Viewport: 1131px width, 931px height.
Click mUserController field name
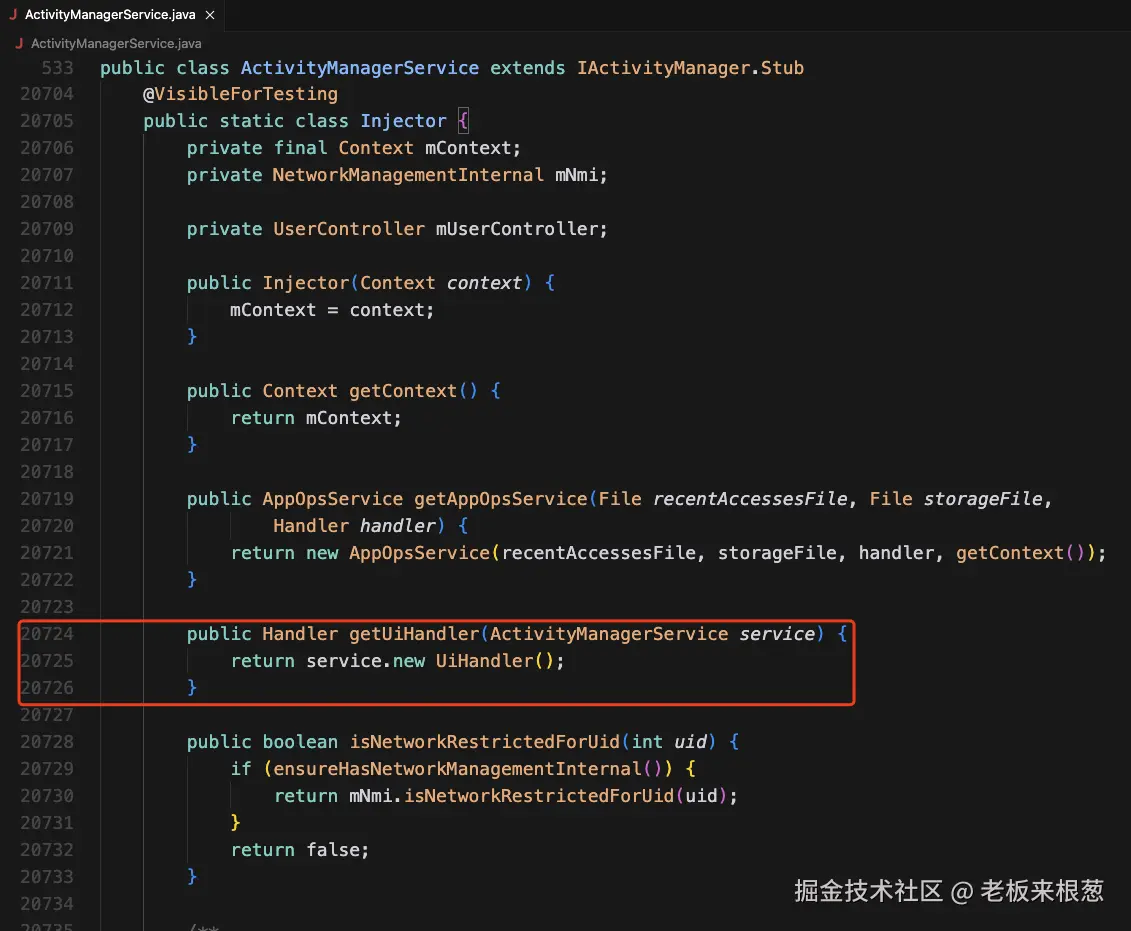[517, 229]
